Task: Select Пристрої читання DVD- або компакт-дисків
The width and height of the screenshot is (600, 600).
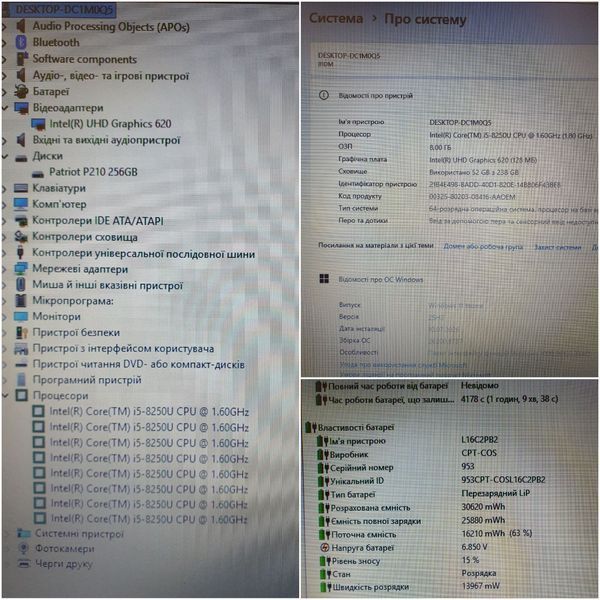Action: pyautogui.click(x=139, y=364)
